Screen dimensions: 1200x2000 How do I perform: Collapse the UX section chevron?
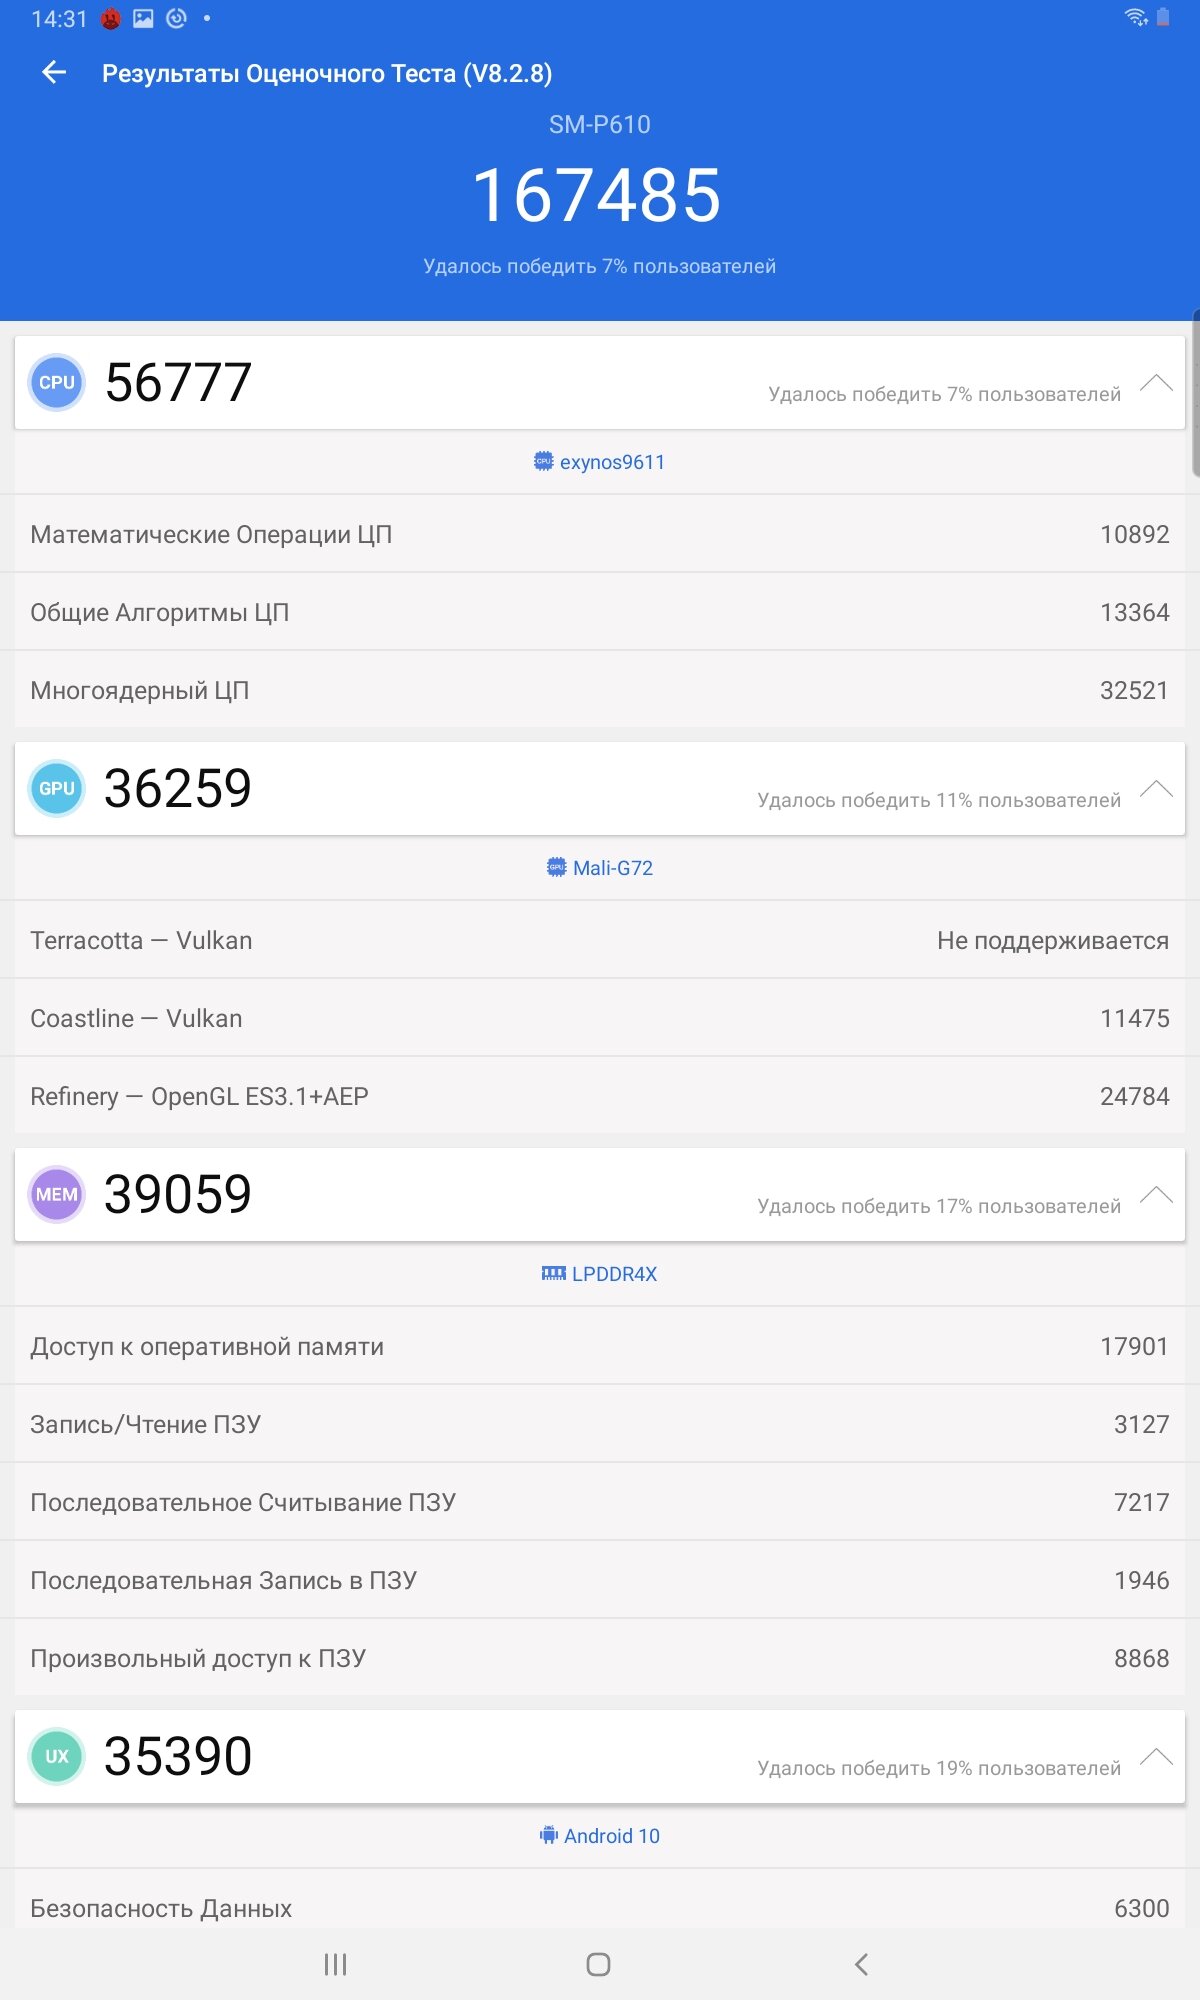(1156, 1757)
